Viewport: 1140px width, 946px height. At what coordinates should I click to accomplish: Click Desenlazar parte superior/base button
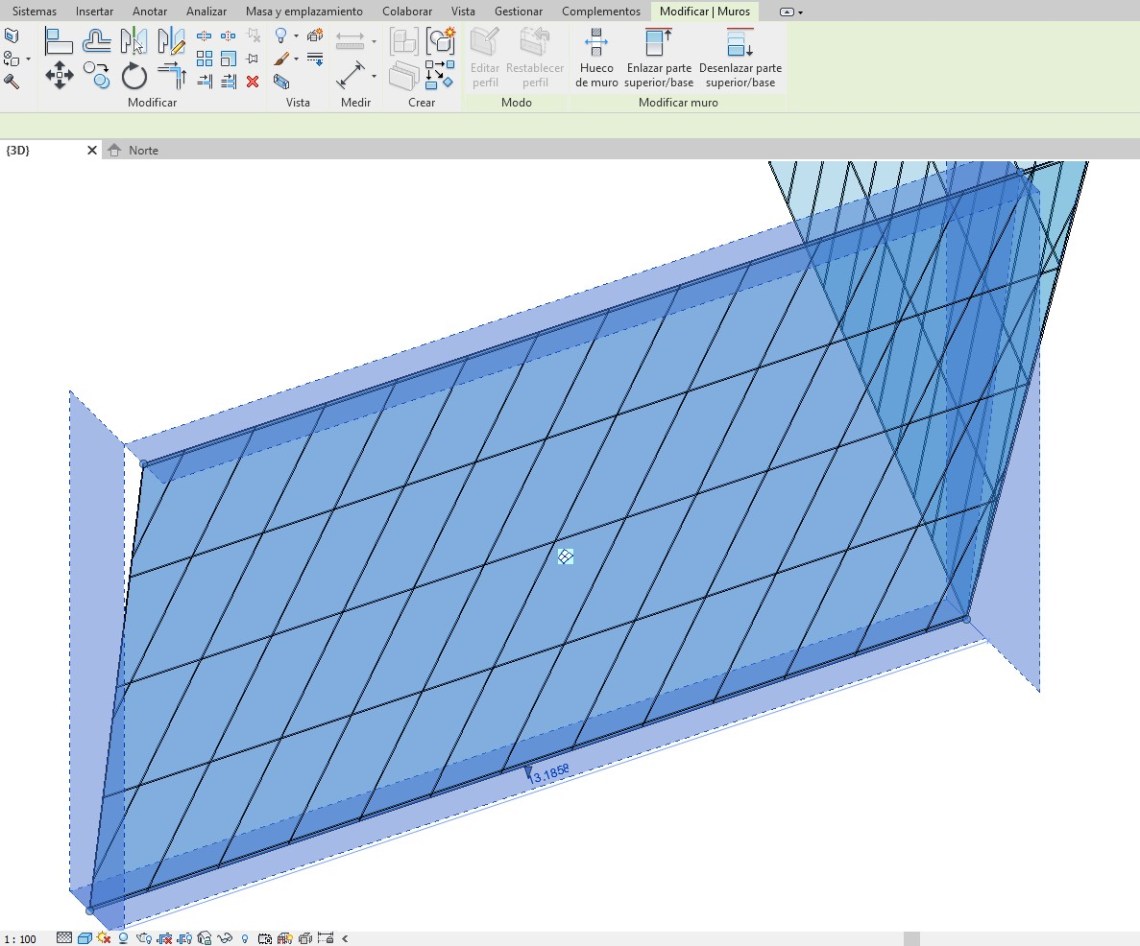[x=740, y=58]
